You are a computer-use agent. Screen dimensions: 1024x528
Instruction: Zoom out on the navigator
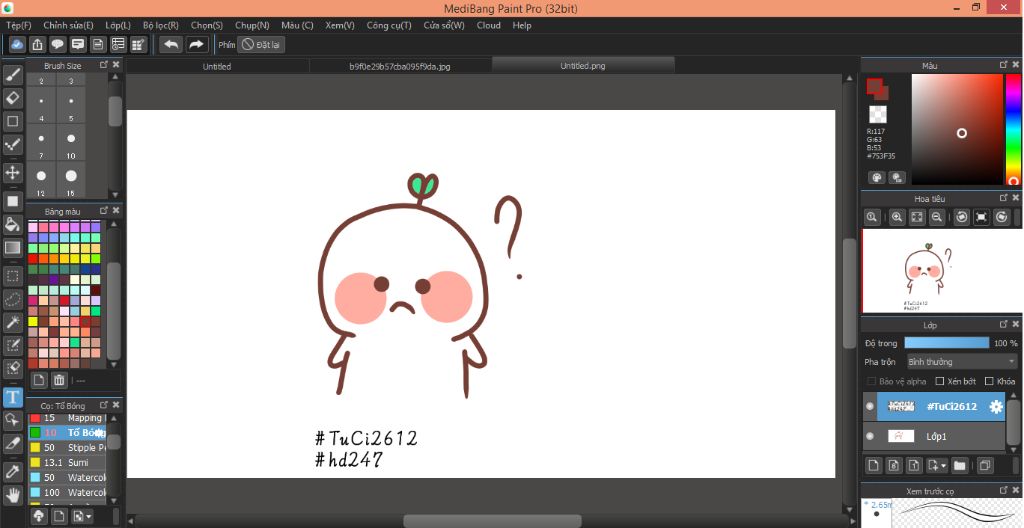(936, 218)
